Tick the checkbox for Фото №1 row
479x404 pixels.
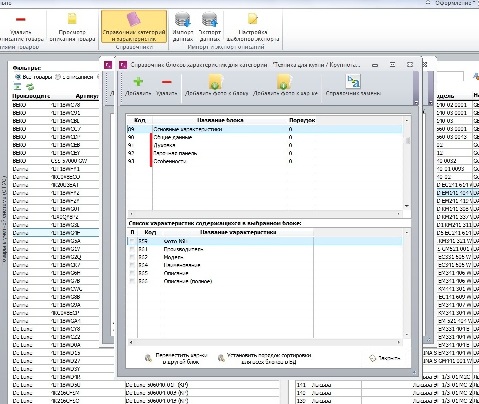point(132,241)
